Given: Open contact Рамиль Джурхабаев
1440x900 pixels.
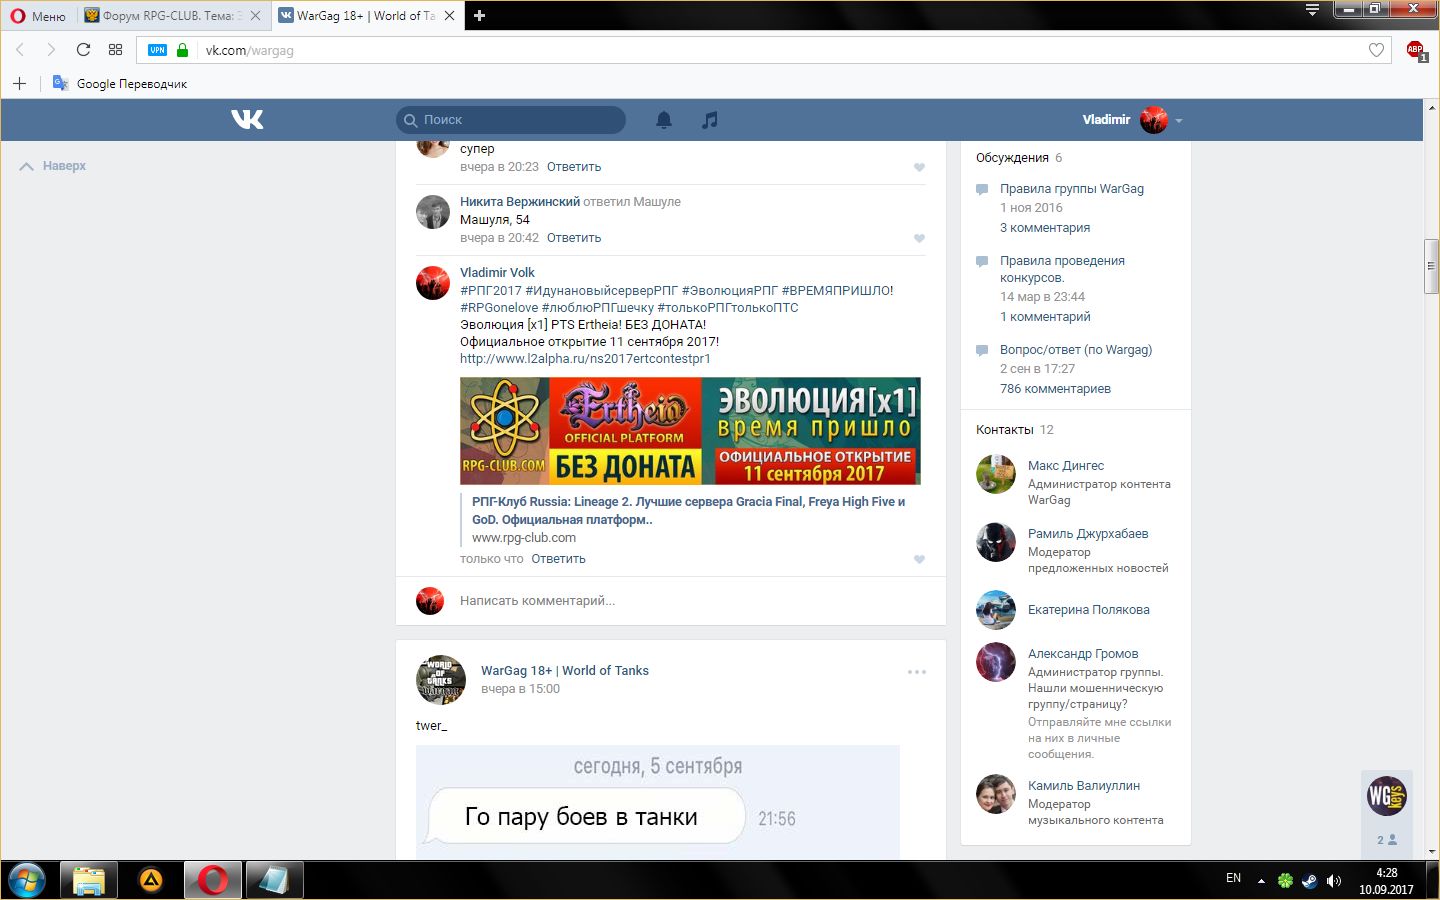Looking at the screenshot, I should 1088,534.
